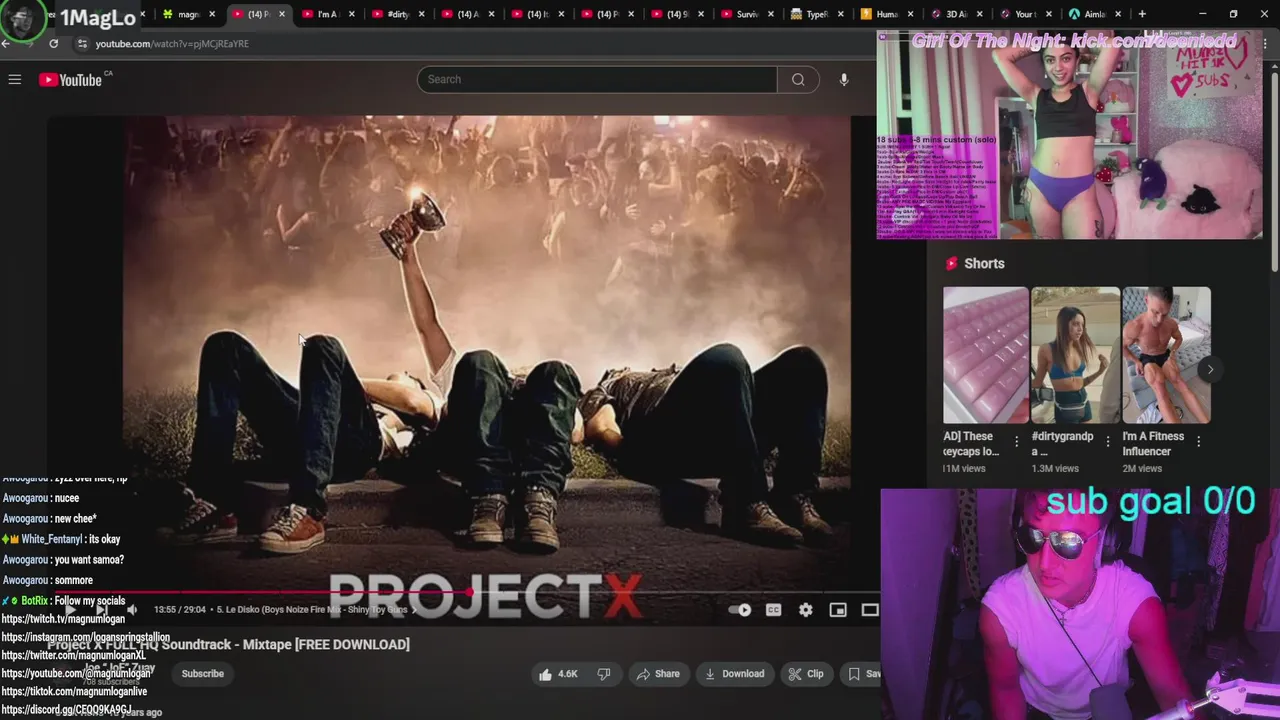Reload the page with the refresh icon
The width and height of the screenshot is (1280, 720).
coord(53,44)
